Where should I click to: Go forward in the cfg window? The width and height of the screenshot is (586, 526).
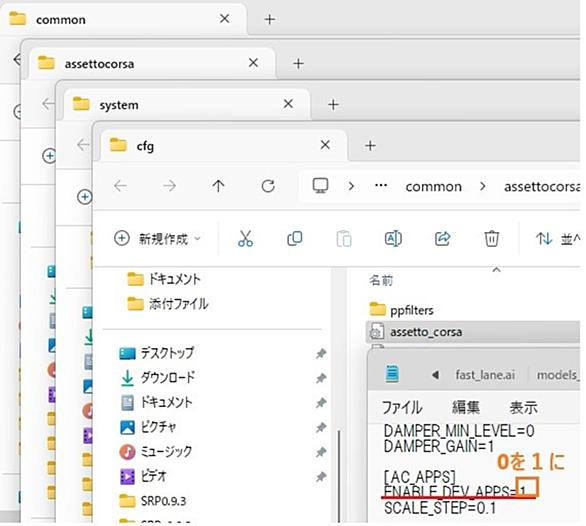coord(169,185)
